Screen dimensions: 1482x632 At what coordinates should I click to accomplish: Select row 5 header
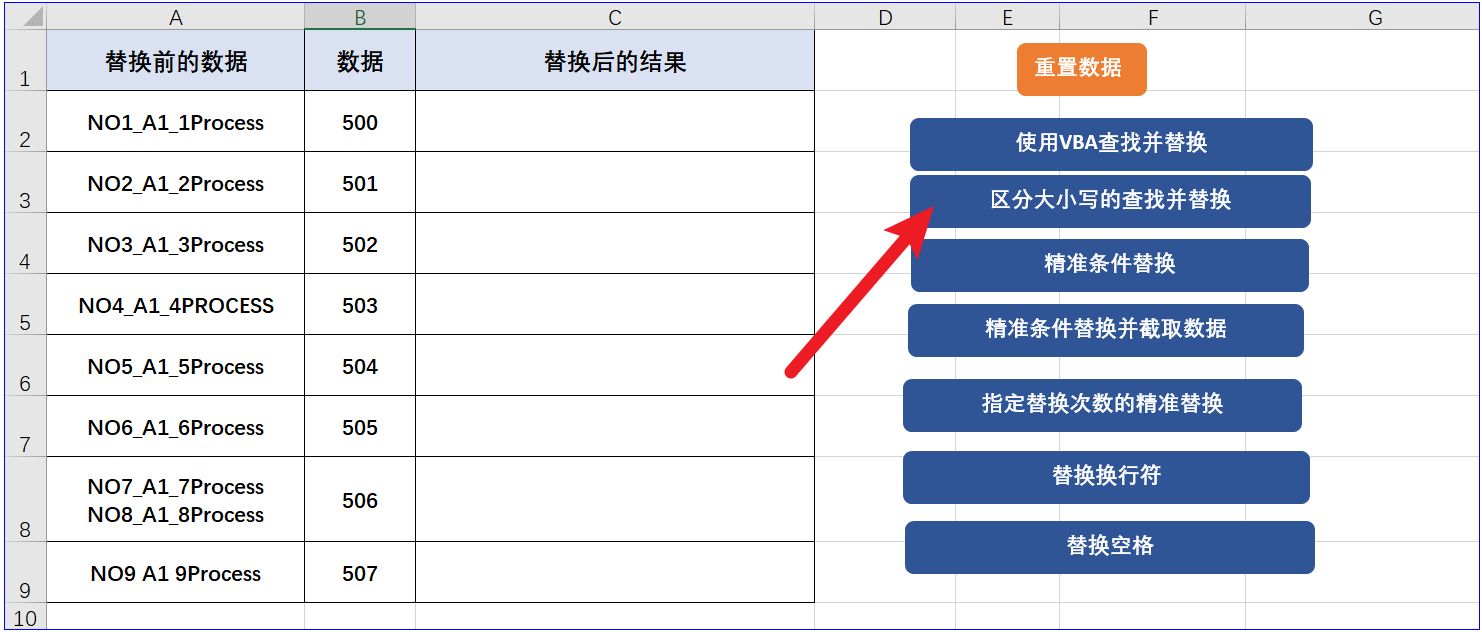click(x=25, y=304)
